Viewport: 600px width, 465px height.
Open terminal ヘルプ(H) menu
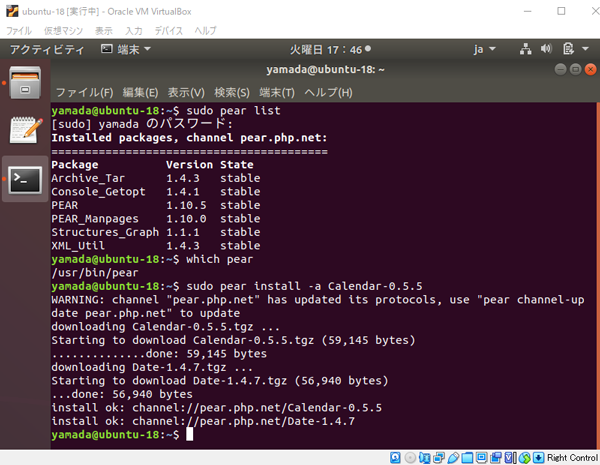(x=328, y=93)
